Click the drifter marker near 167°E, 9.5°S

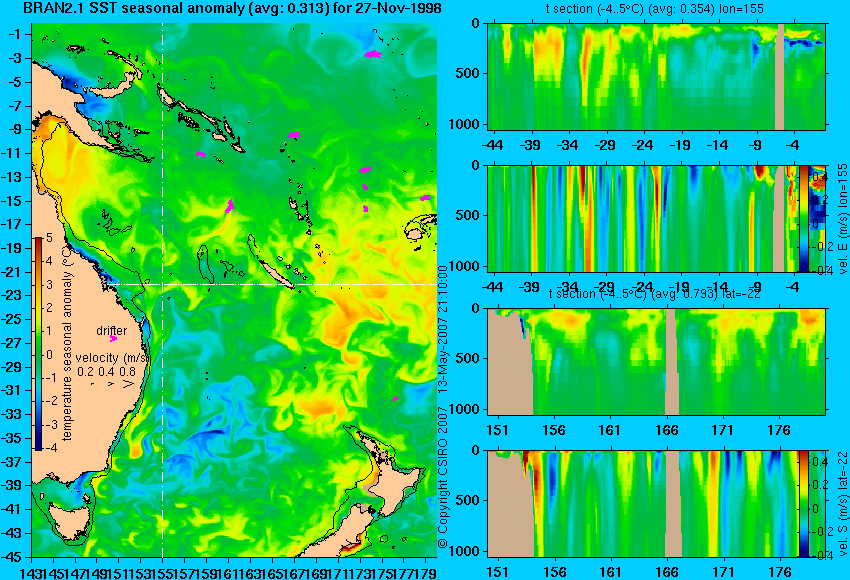pos(294,134)
